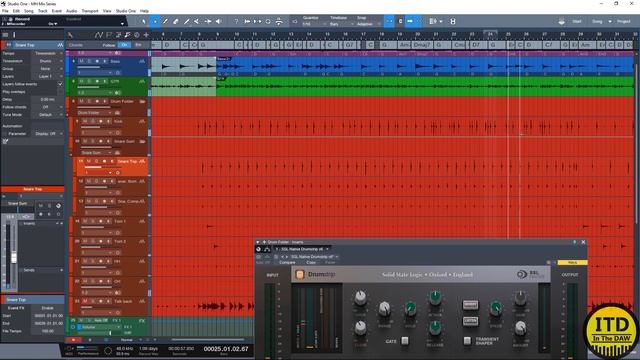640x360 pixels.
Task: Click the Snare Sum folder icon
Action: coord(142,142)
